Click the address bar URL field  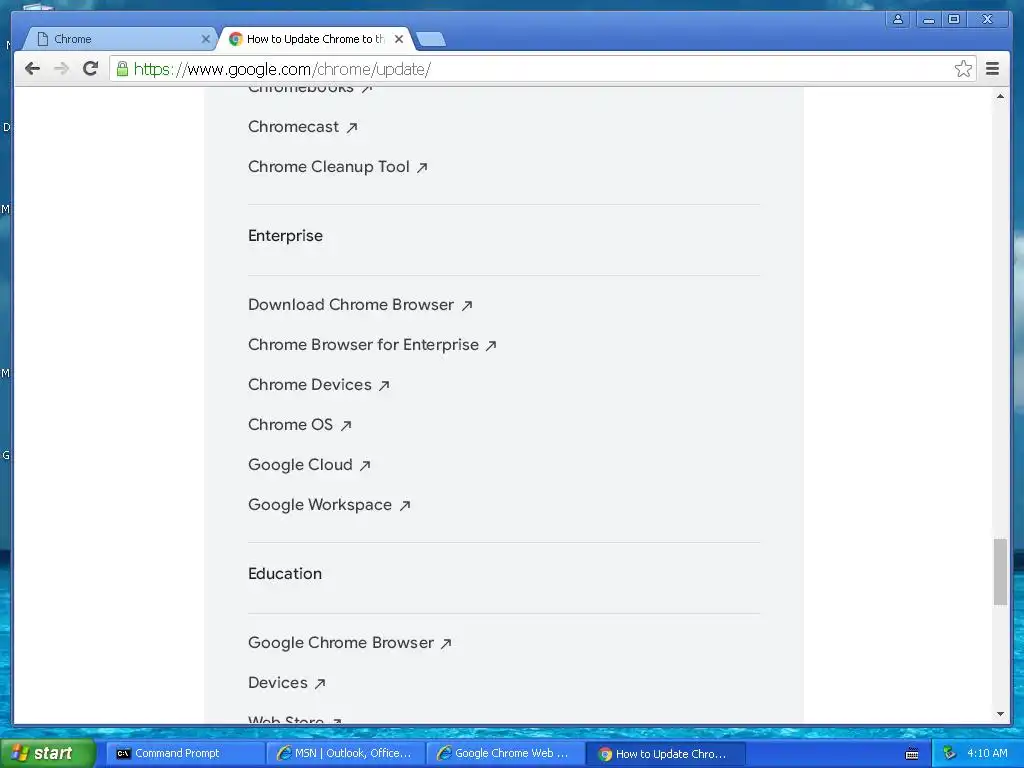click(542, 69)
